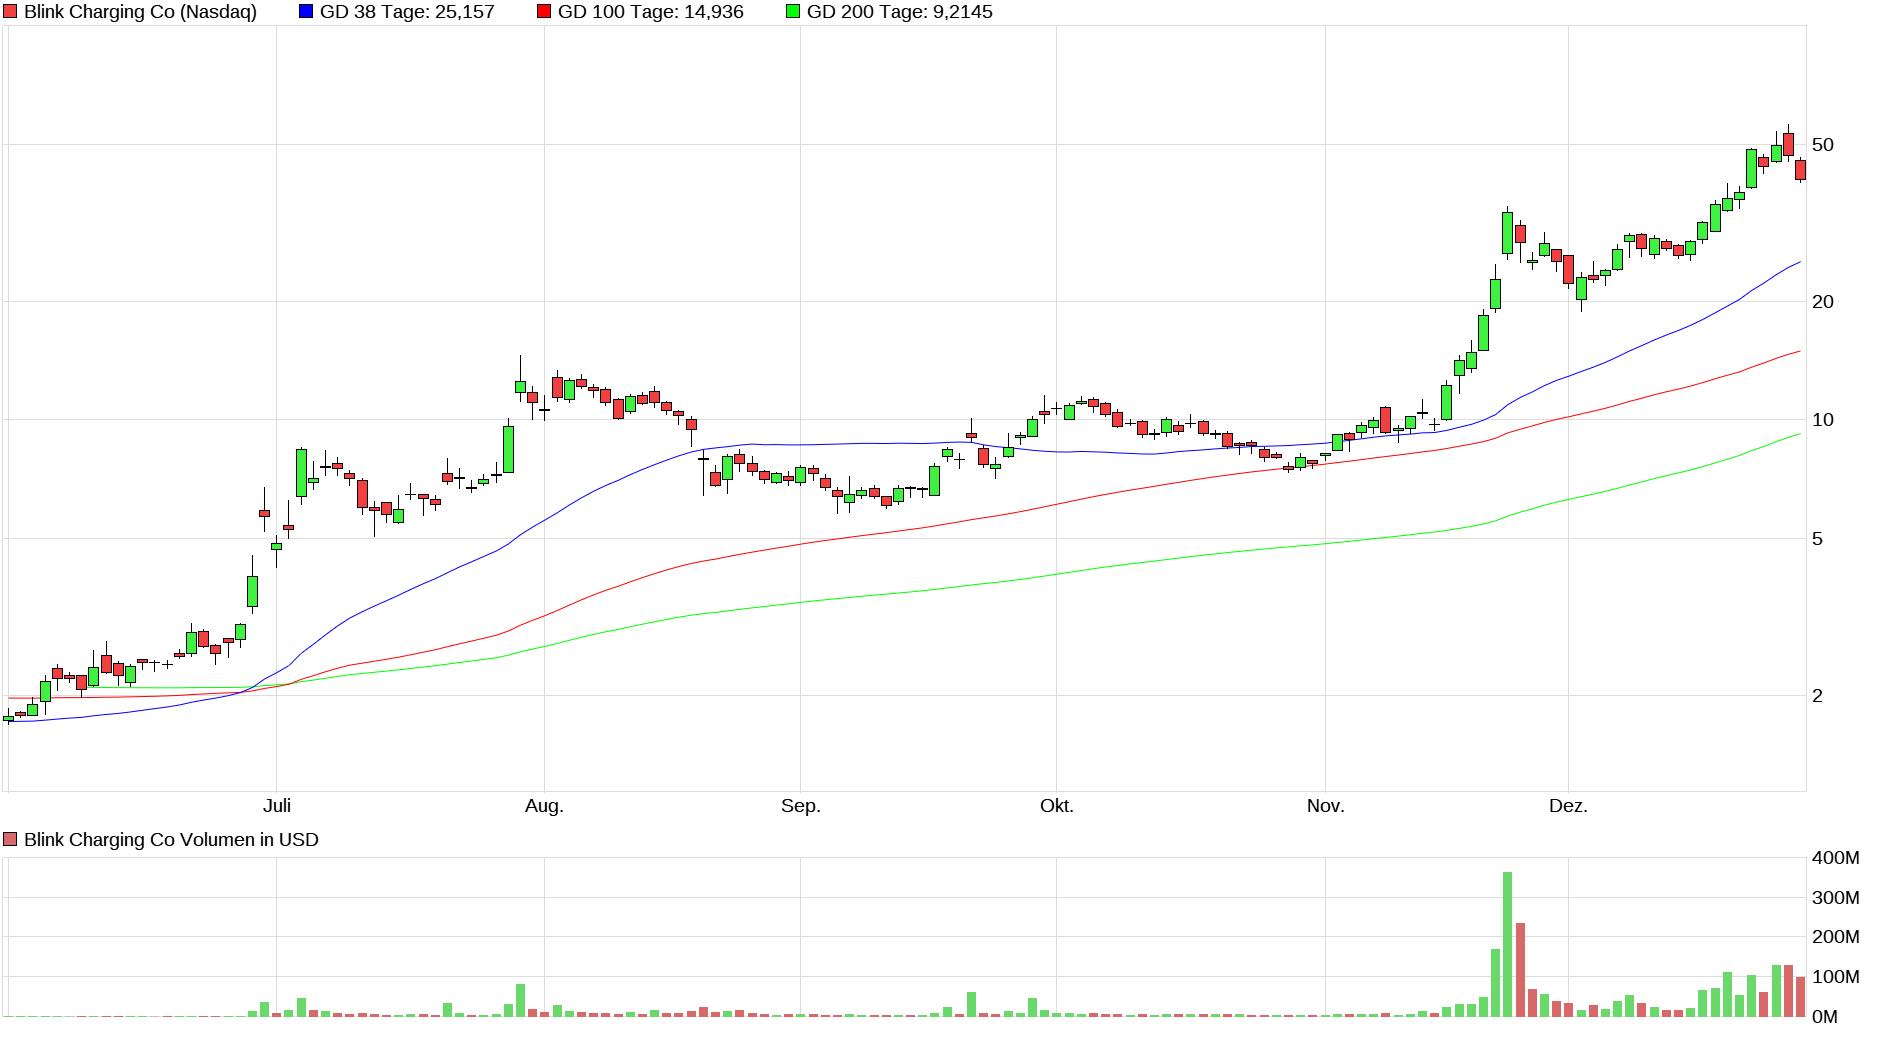This screenshot has width=1880, height=1037.
Task: Click the red GD 100 legend swatch
Action: pos(544,12)
